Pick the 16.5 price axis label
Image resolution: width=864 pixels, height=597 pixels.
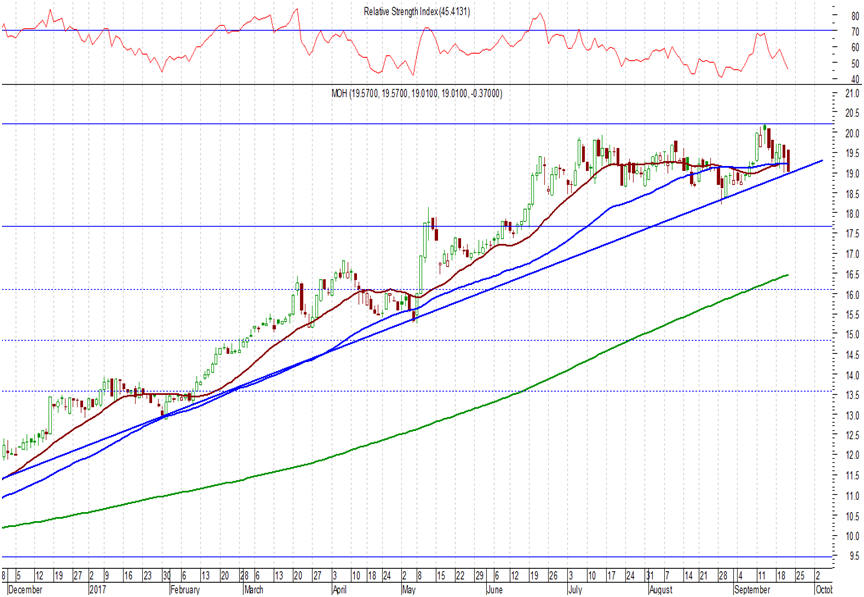pos(853,275)
